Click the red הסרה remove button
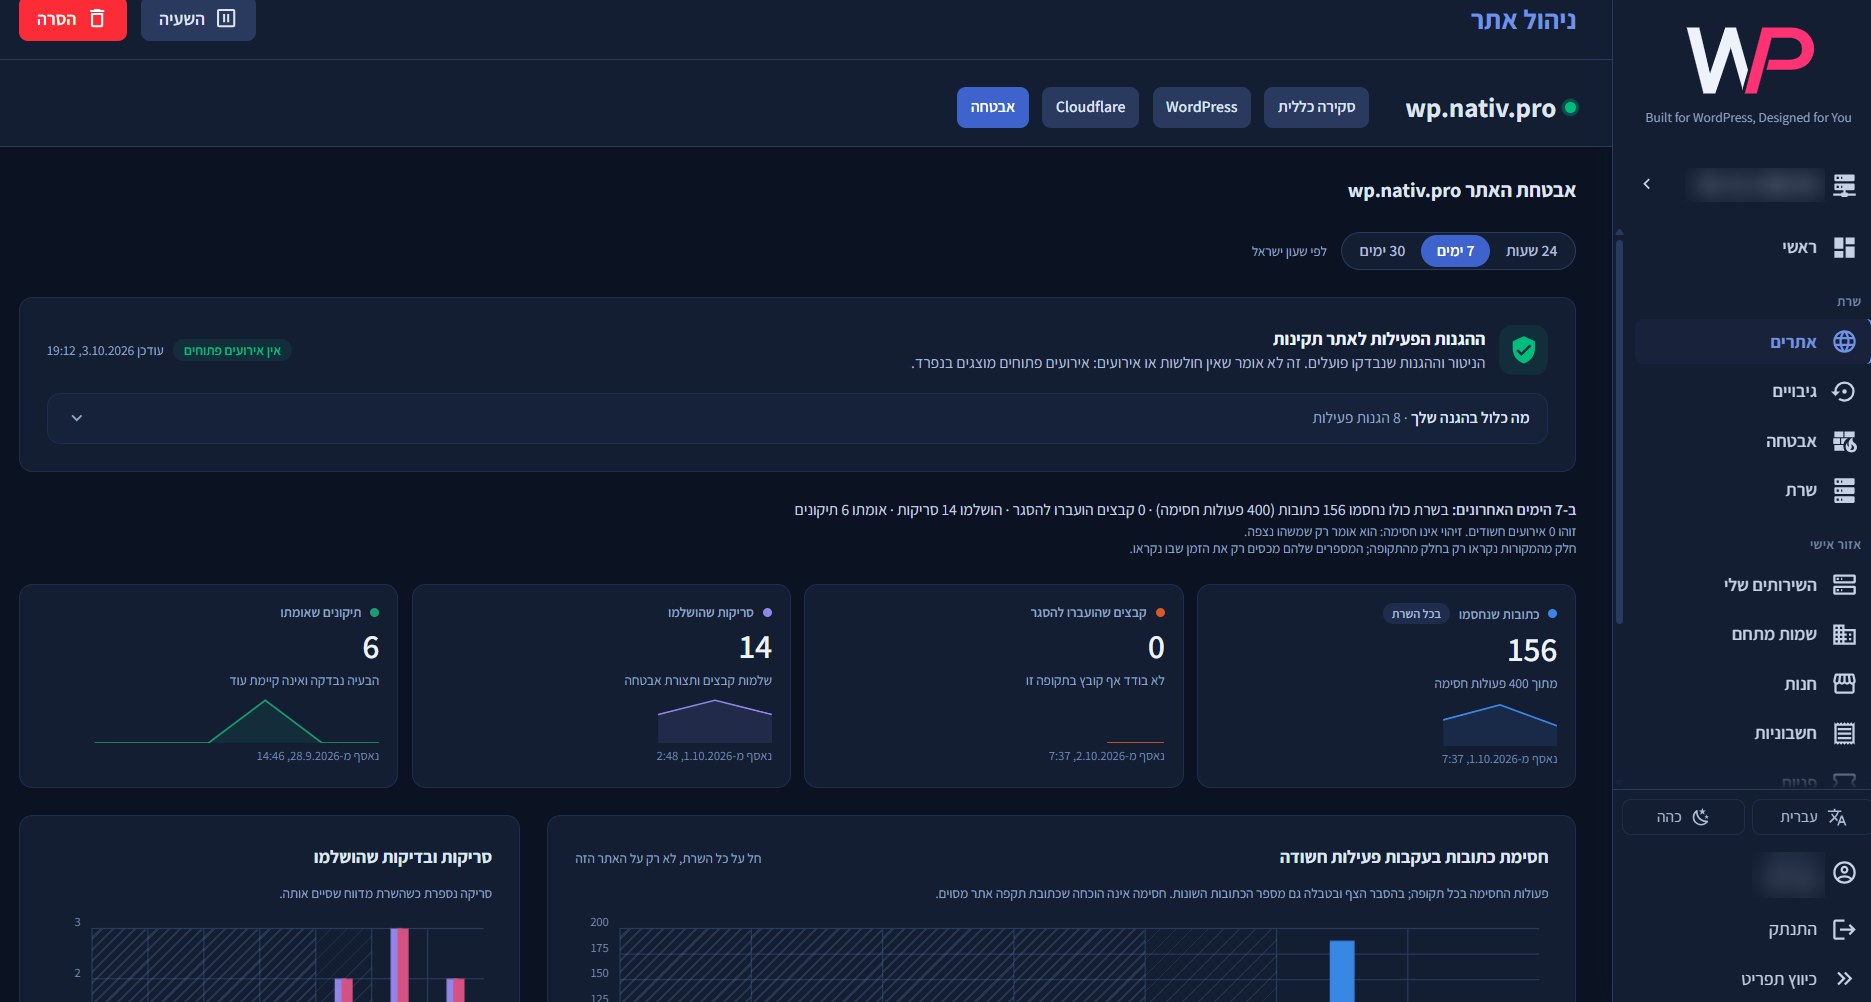The width and height of the screenshot is (1871, 1002). pos(72,19)
